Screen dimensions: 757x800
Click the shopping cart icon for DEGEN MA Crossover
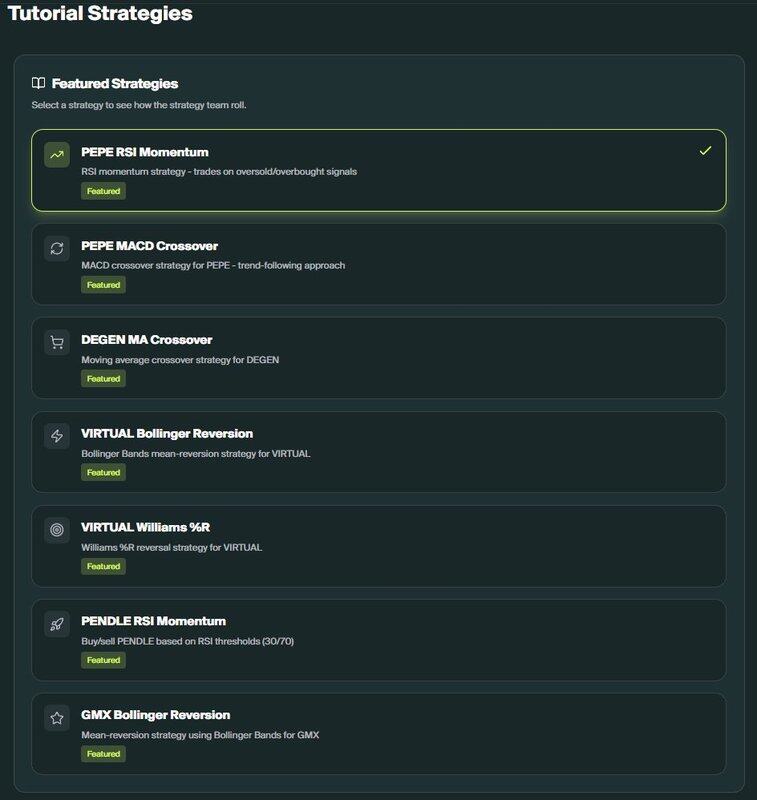point(57,342)
